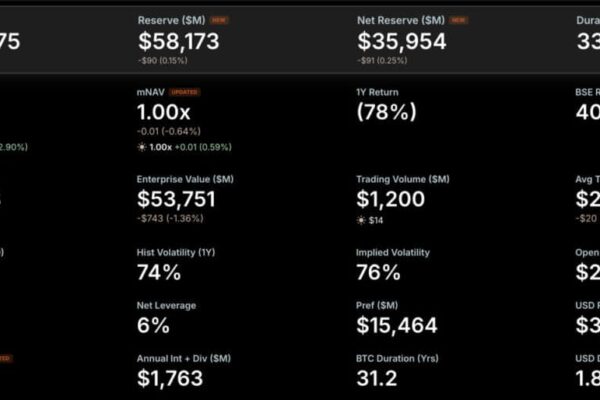Click the -$743 (-1.36%) change text
Viewport: 600px width, 400px height.
[x=170, y=219]
